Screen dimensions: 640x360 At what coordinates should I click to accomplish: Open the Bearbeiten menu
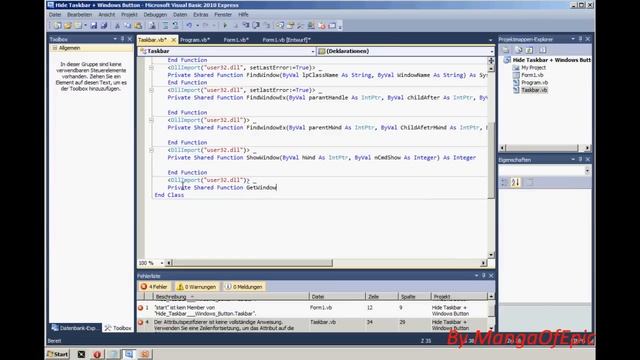[79, 14]
